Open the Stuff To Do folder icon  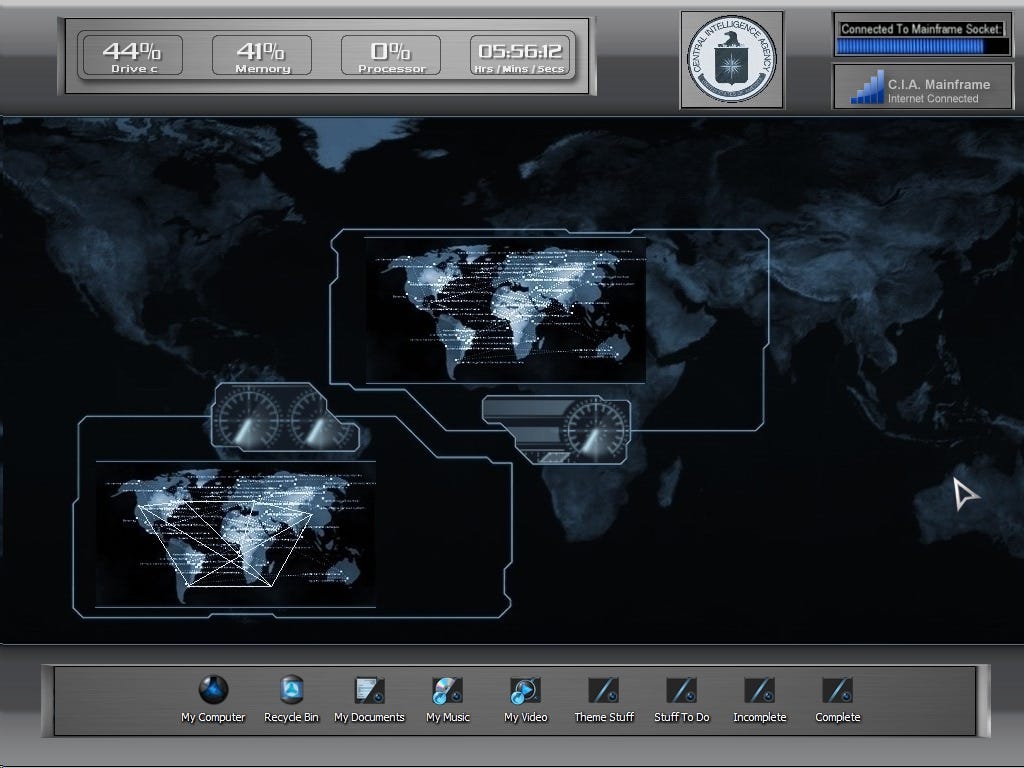tap(681, 690)
